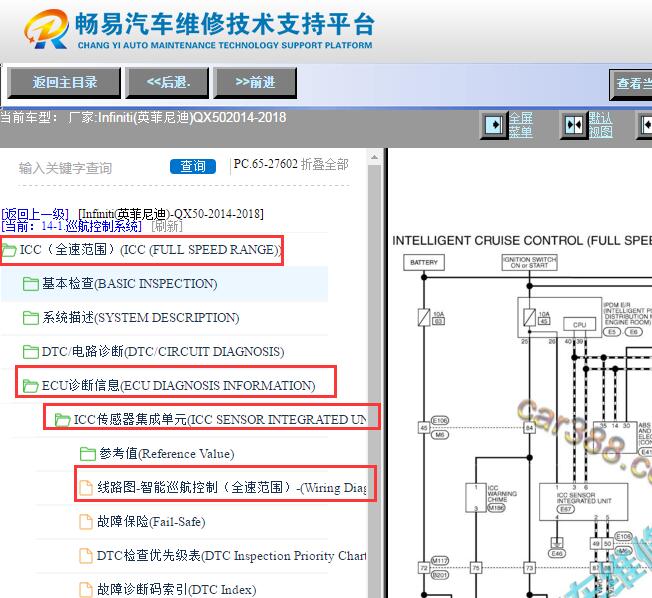The height and width of the screenshot is (598, 652).
Task: Click the 查询 search button
Action: coord(193,166)
